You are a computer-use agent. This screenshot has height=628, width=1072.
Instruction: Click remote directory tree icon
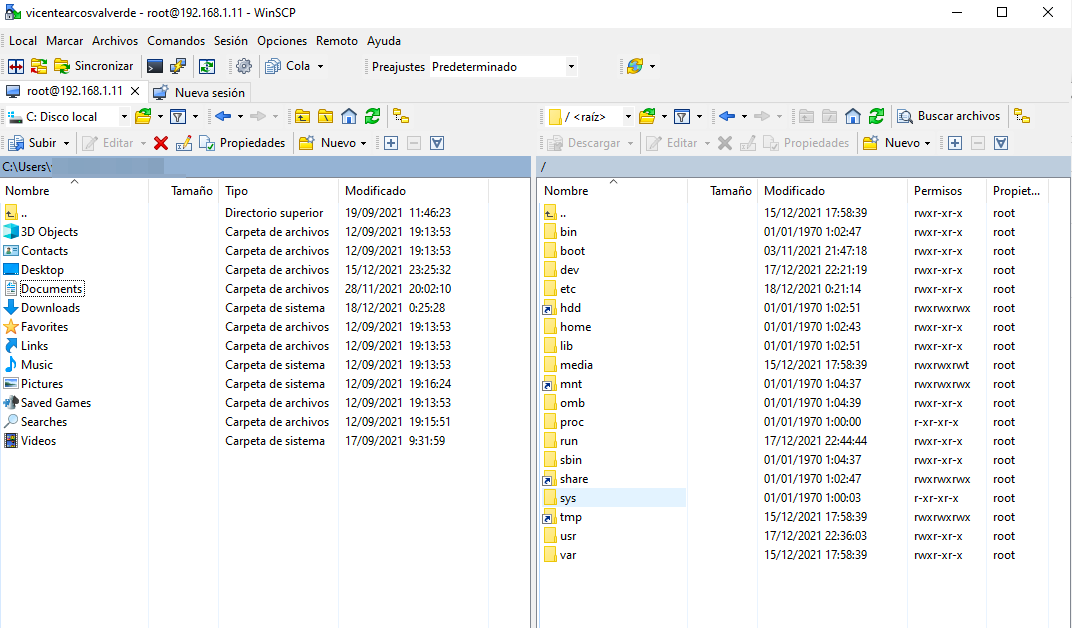(1021, 116)
